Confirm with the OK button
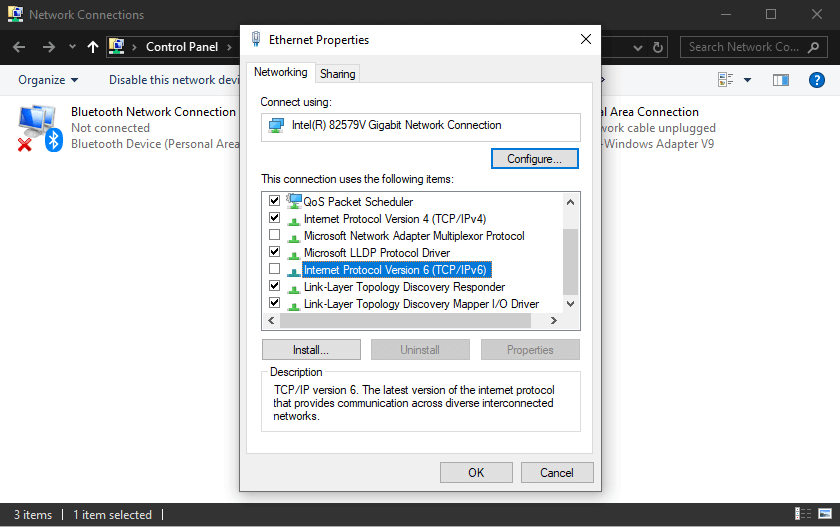This screenshot has width=840, height=527. pos(476,472)
